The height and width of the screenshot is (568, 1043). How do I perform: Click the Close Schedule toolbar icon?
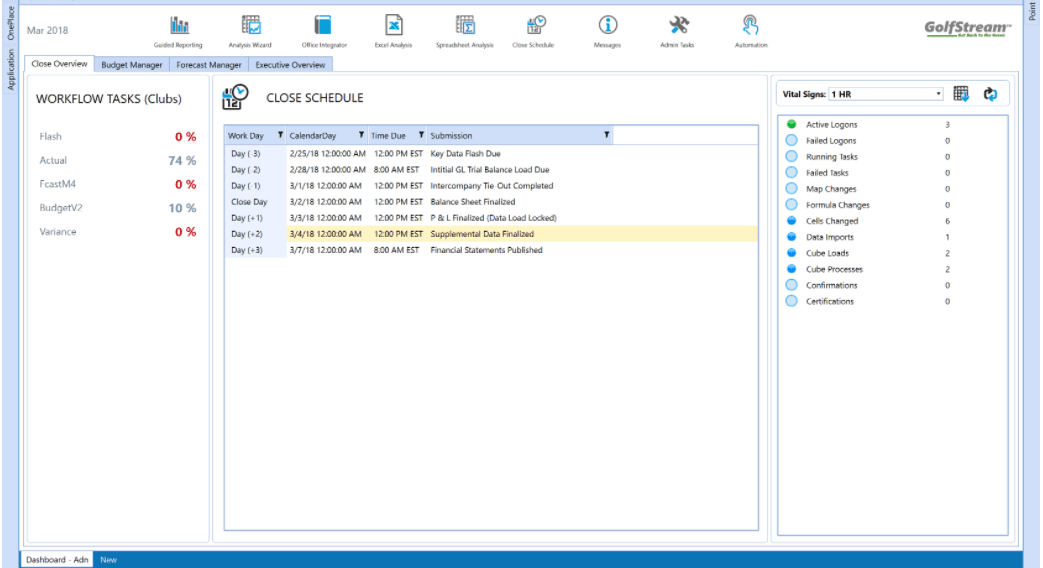(x=536, y=27)
